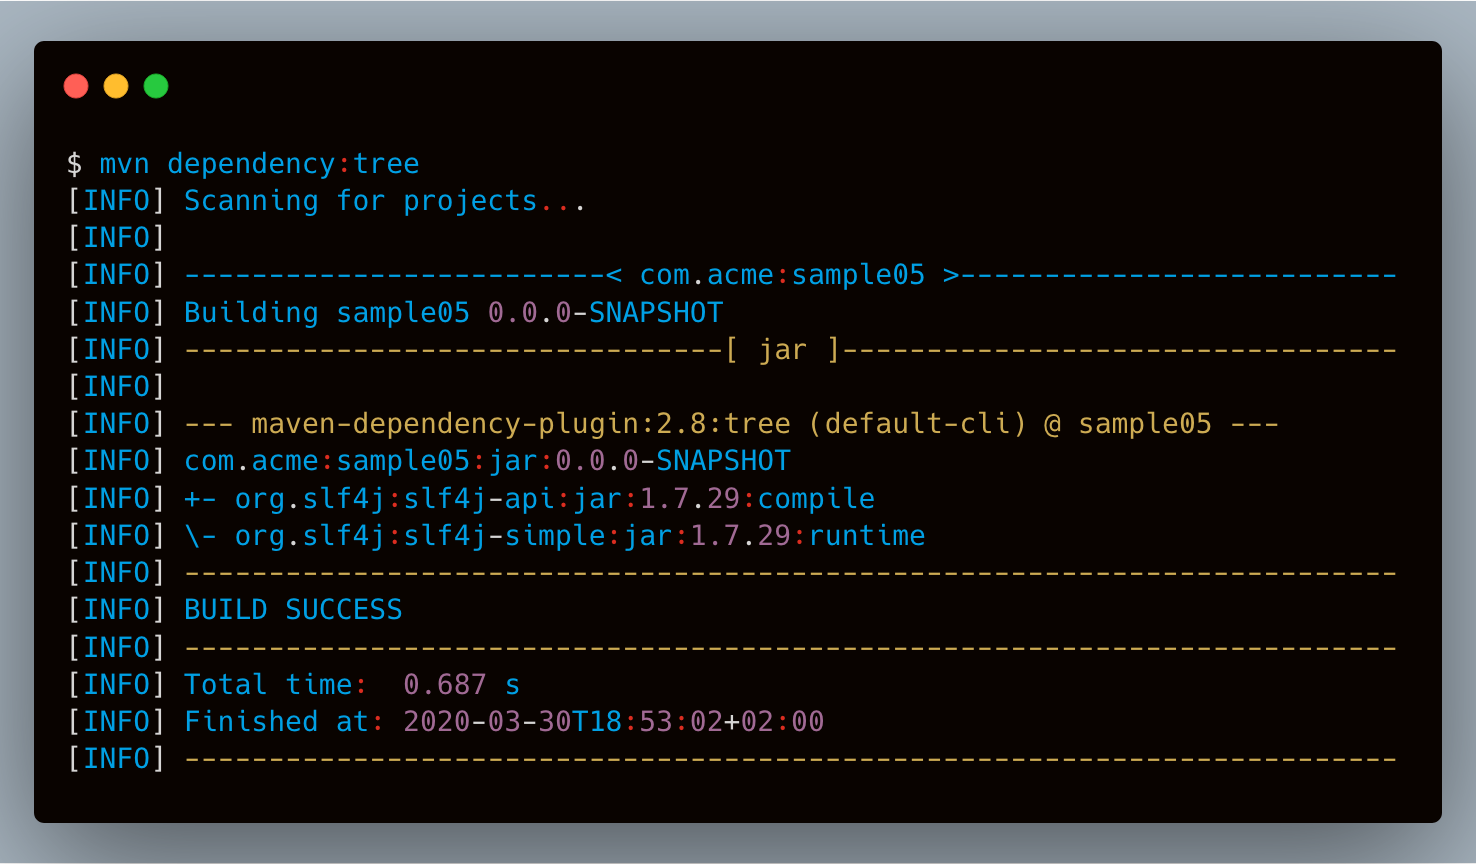1476x864 pixels.
Task: Click the '[ jar ]' packaging label
Action: pos(782,350)
